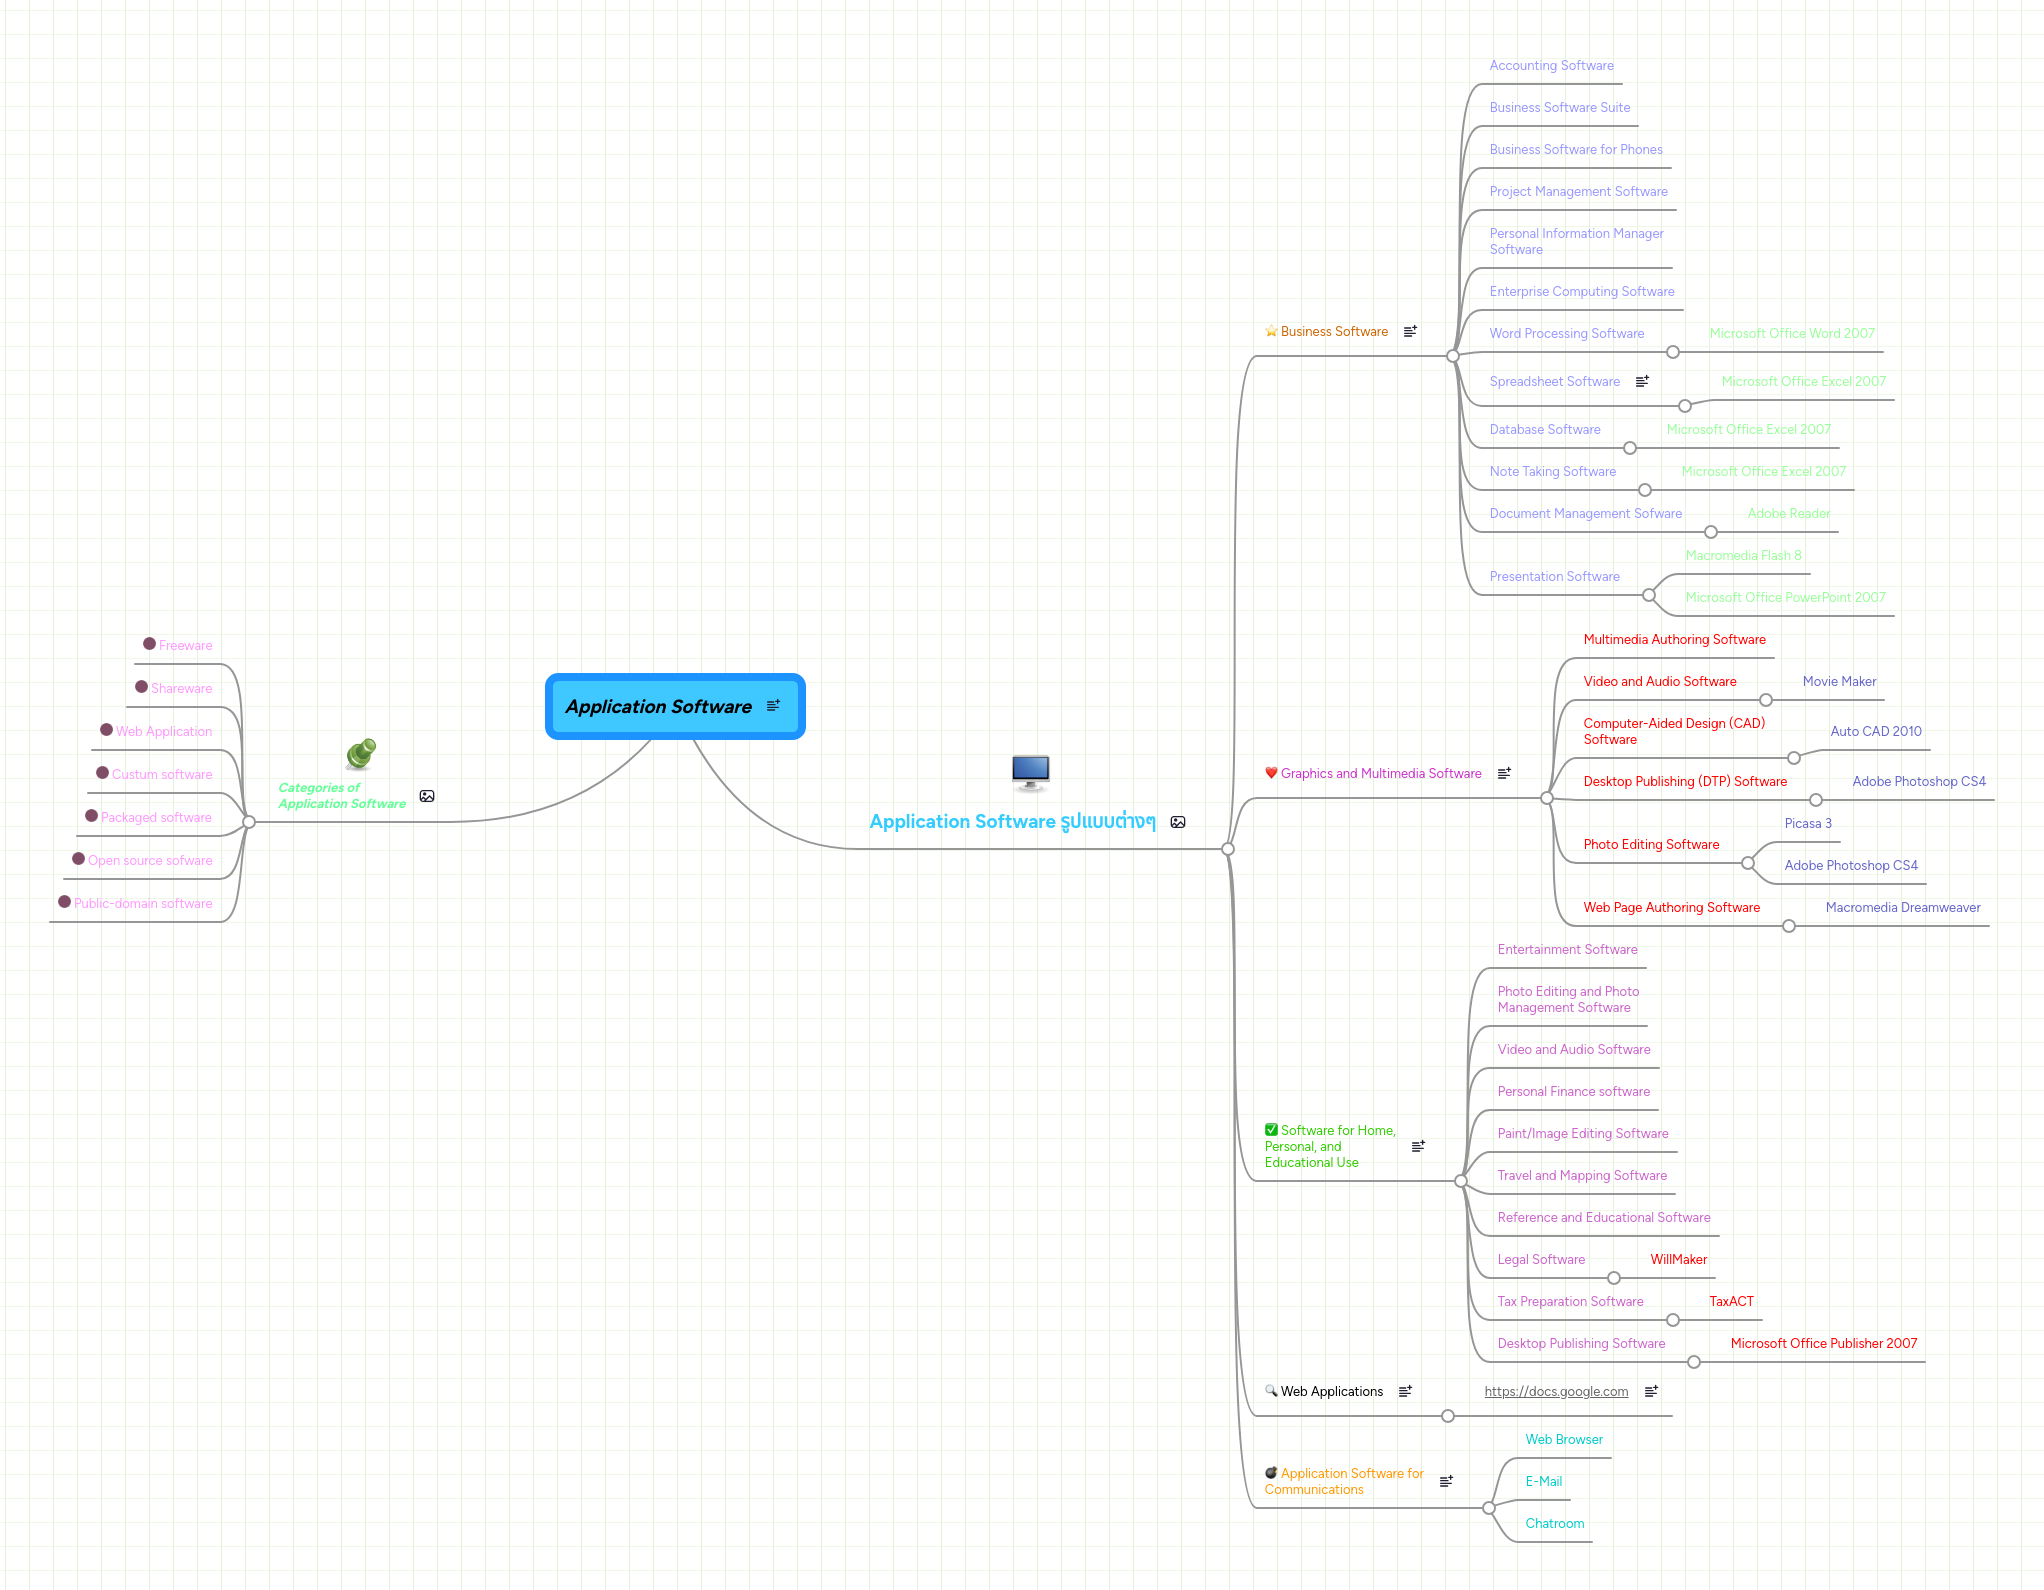Image resolution: width=2044 pixels, height=1590 pixels.
Task: Select Adobe Reader topic
Action: click(1788, 514)
